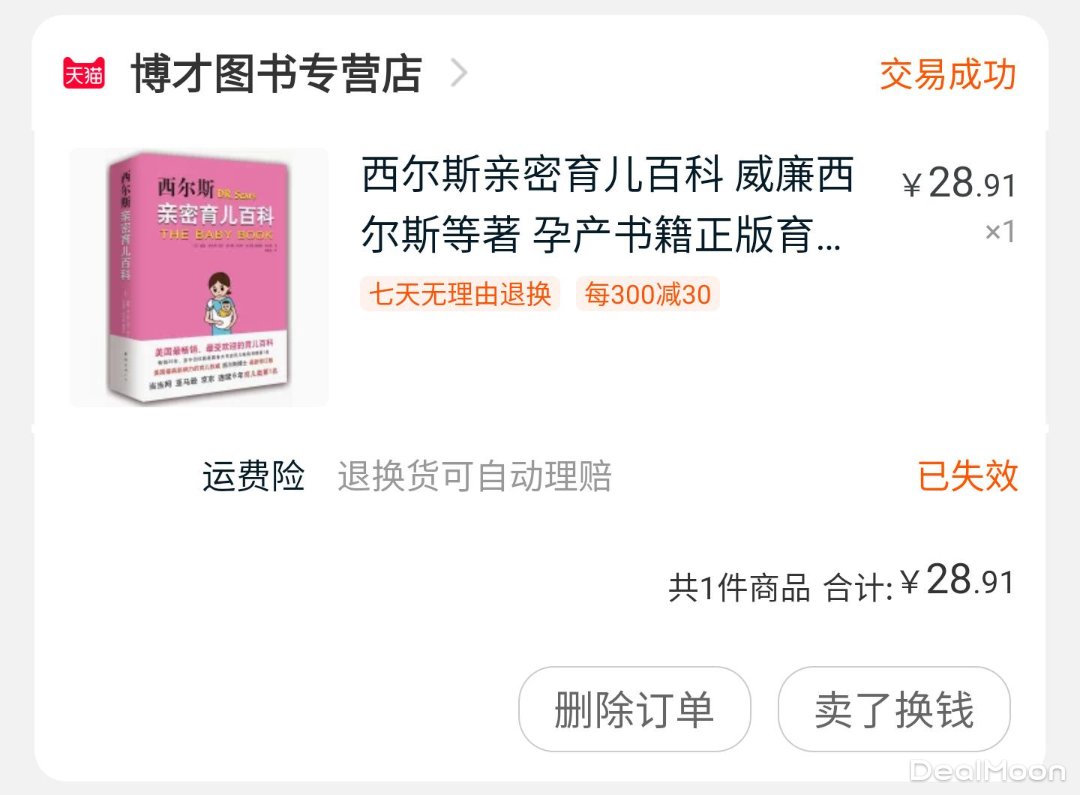Click the 交易成功 order status text
Image resolution: width=1080 pixels, height=795 pixels.
(x=948, y=74)
